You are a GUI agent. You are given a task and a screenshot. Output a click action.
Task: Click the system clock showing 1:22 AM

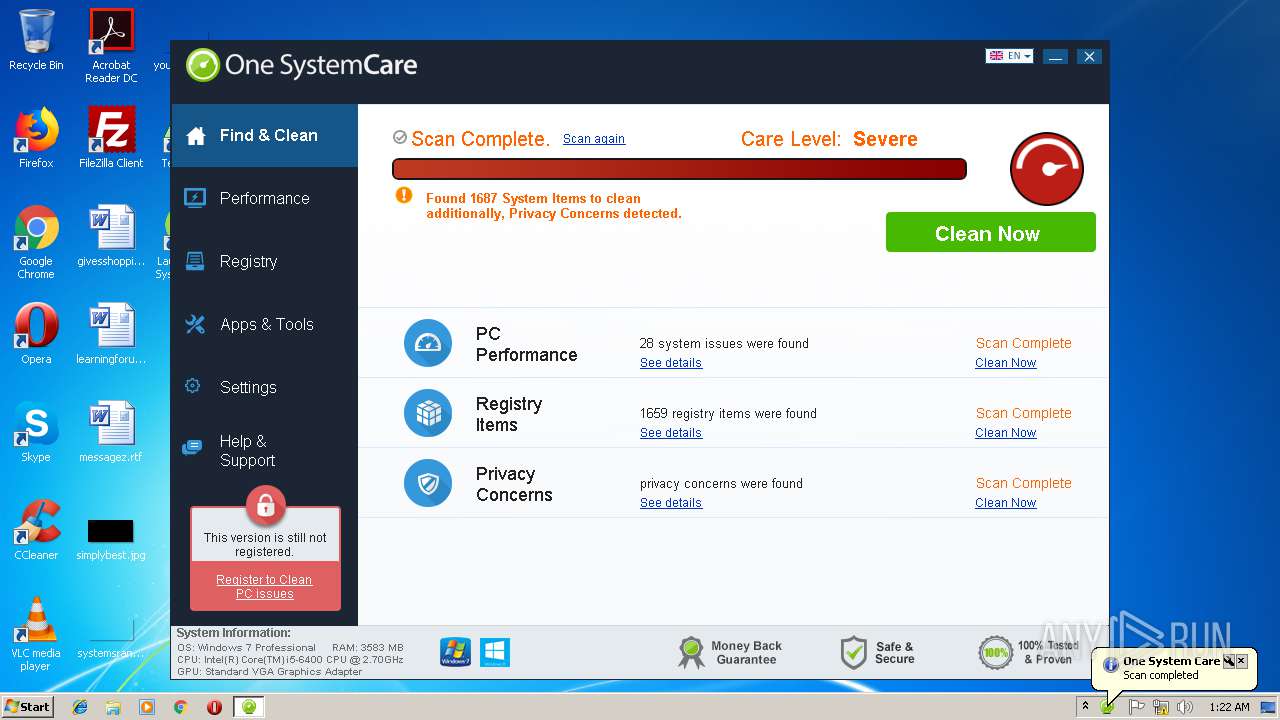coord(1229,707)
